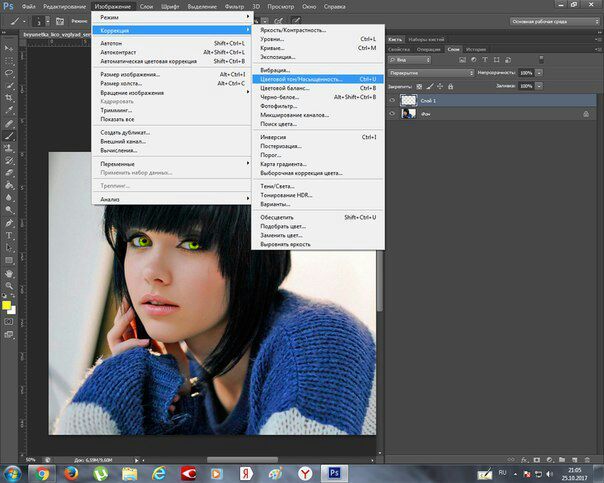Expand 'Вращение изображения' submenu

coord(171,92)
